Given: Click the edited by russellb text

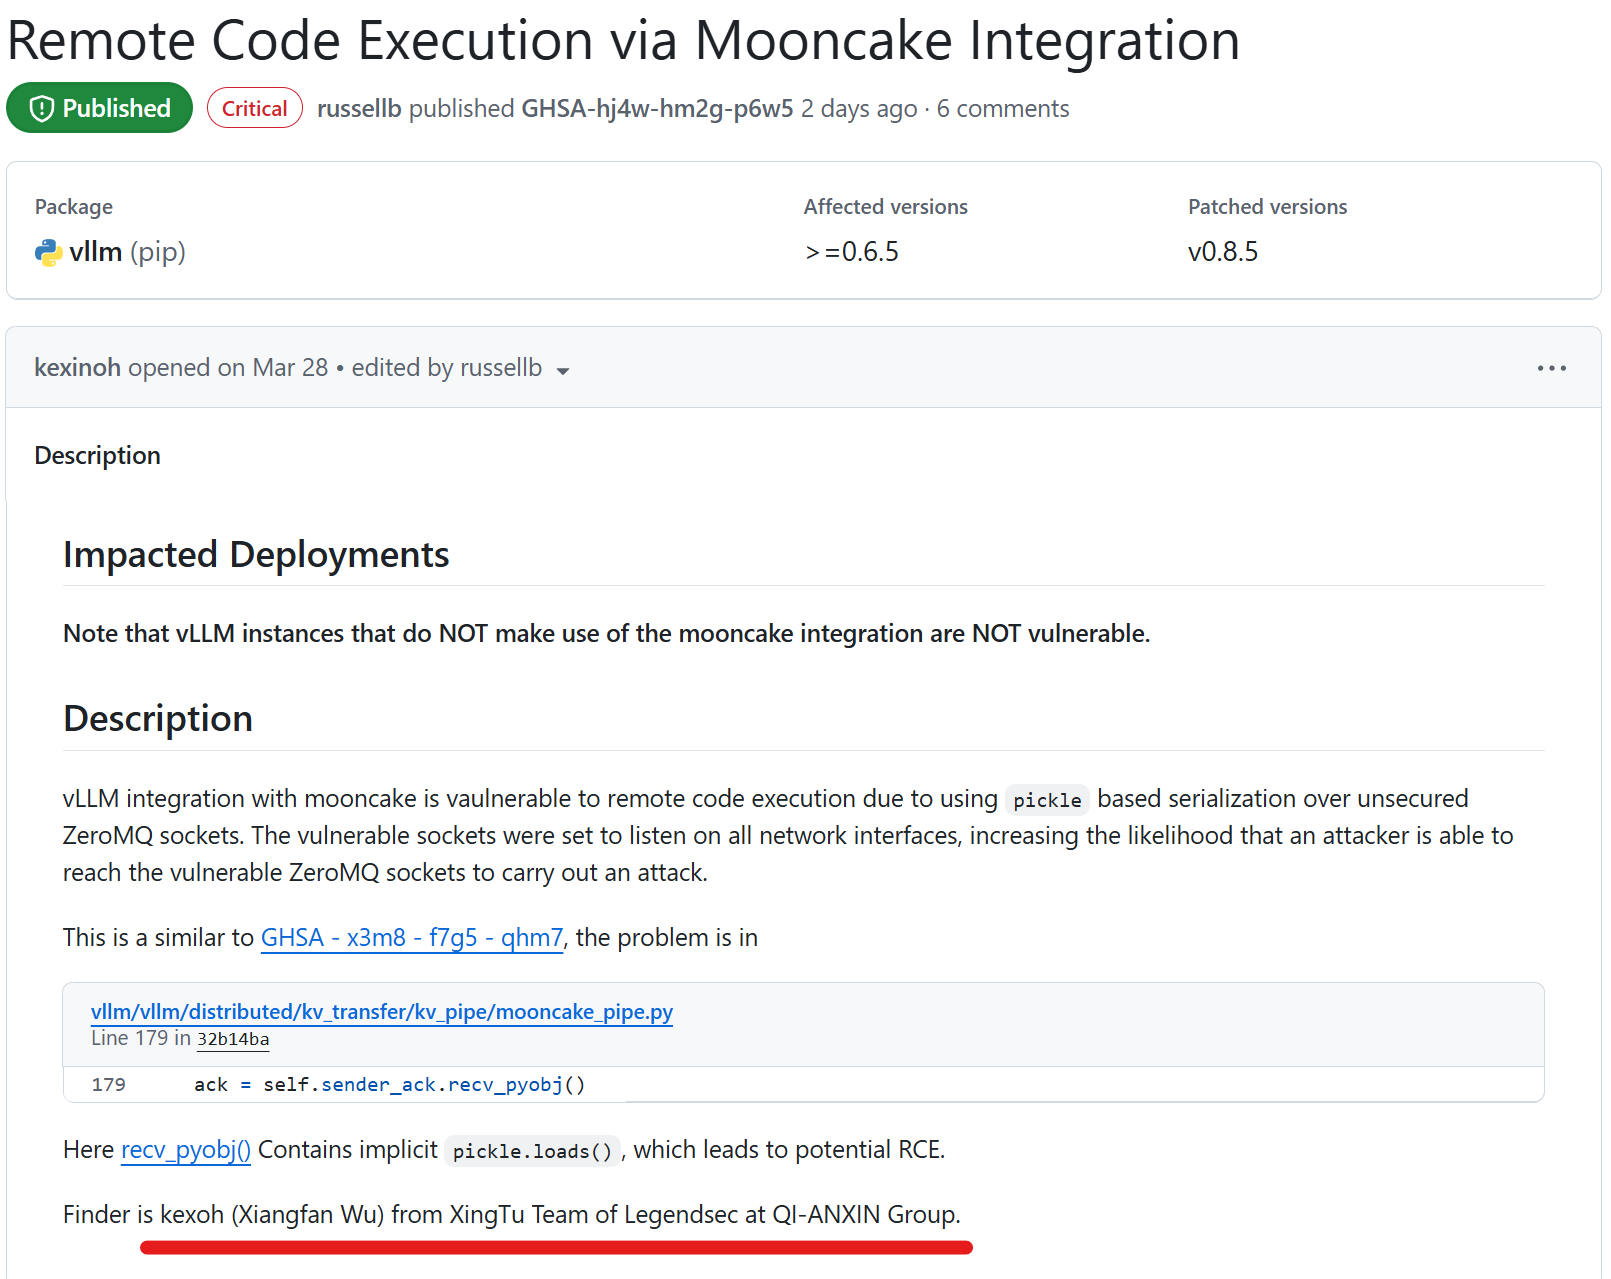Looking at the screenshot, I should (x=446, y=368).
